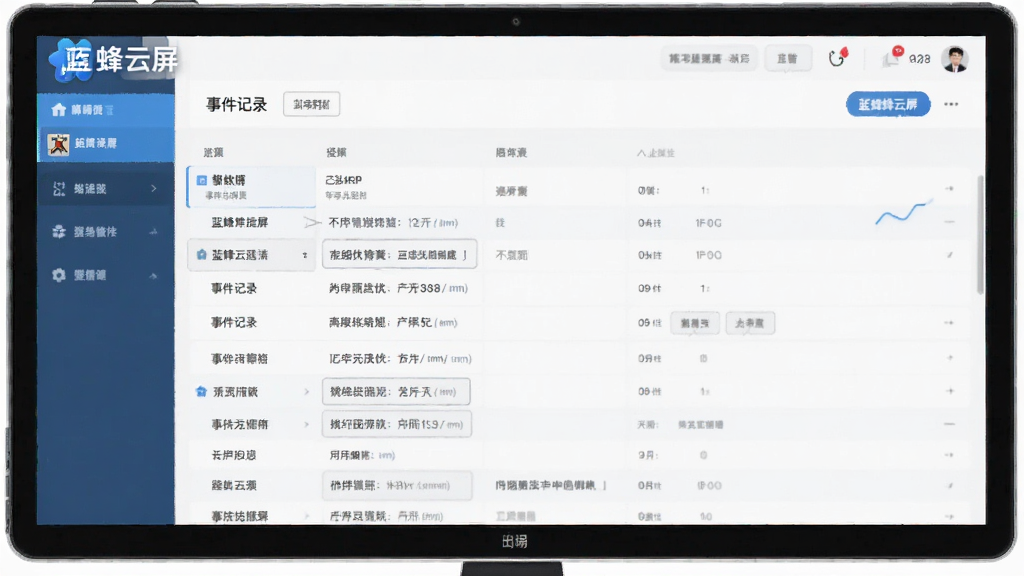
Task: Click the 蓝蜂云屏 logo in the sidebar header
Action: 114,60
